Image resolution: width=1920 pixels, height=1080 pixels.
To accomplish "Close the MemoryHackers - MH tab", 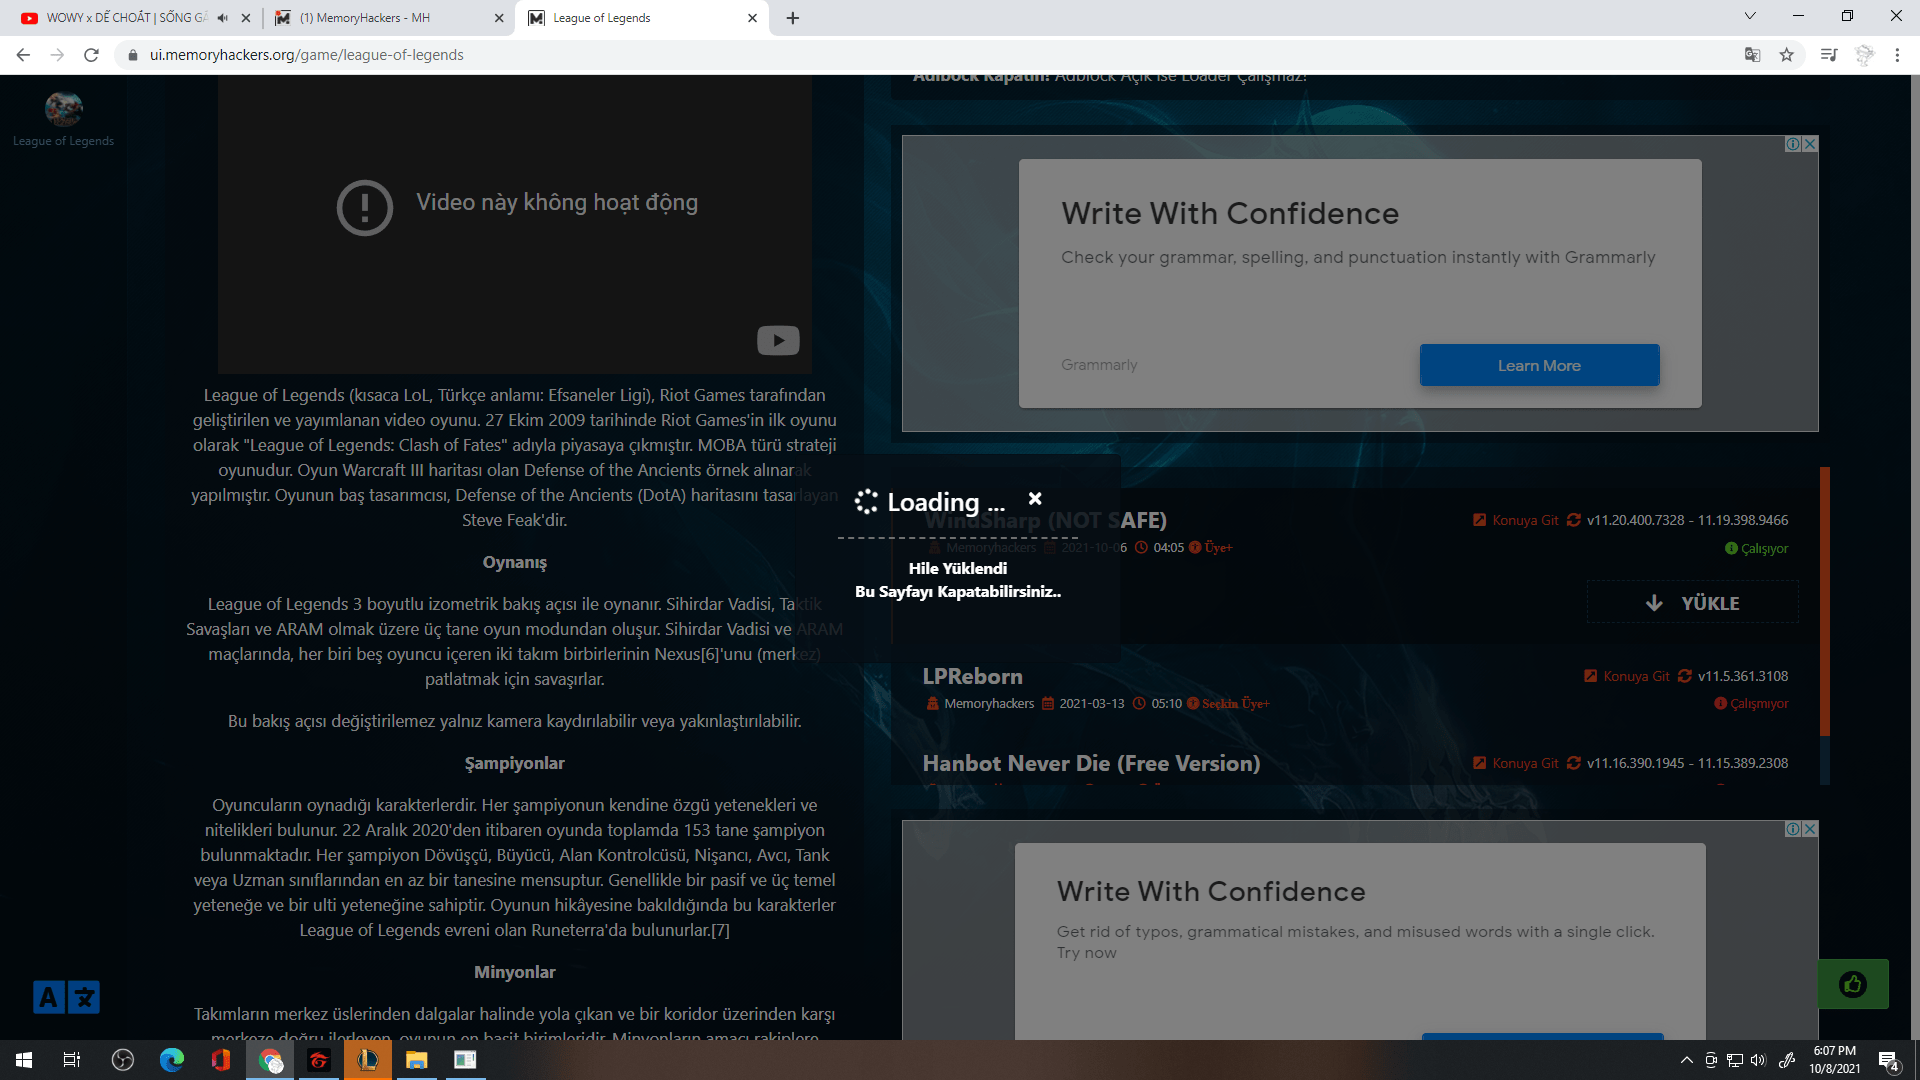I will point(499,17).
